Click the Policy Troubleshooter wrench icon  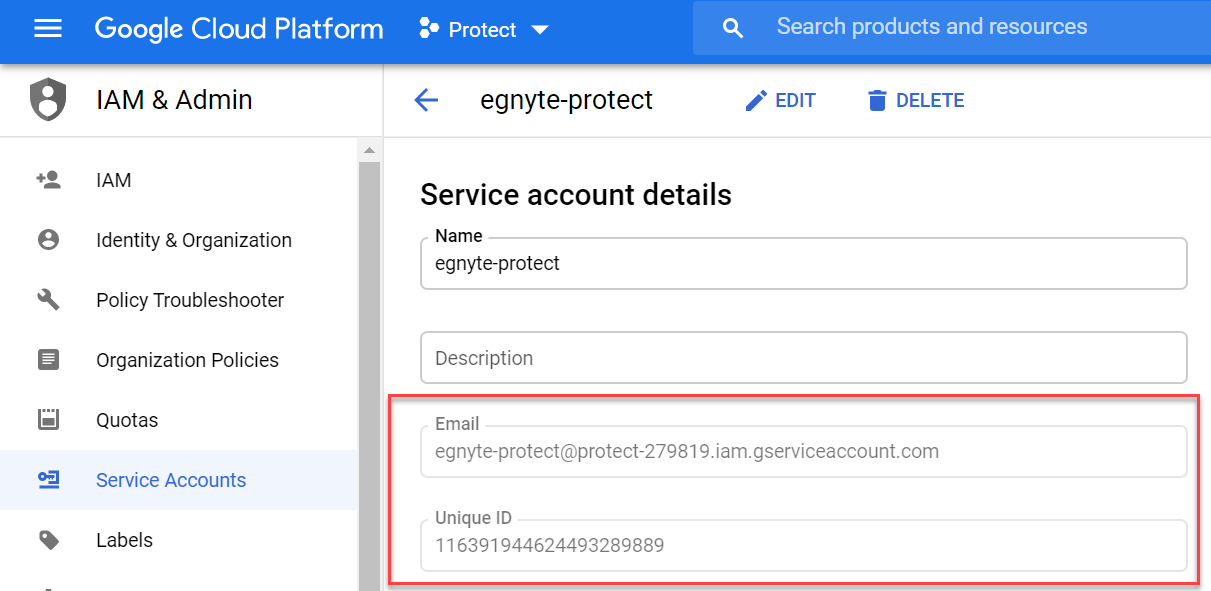[x=48, y=300]
